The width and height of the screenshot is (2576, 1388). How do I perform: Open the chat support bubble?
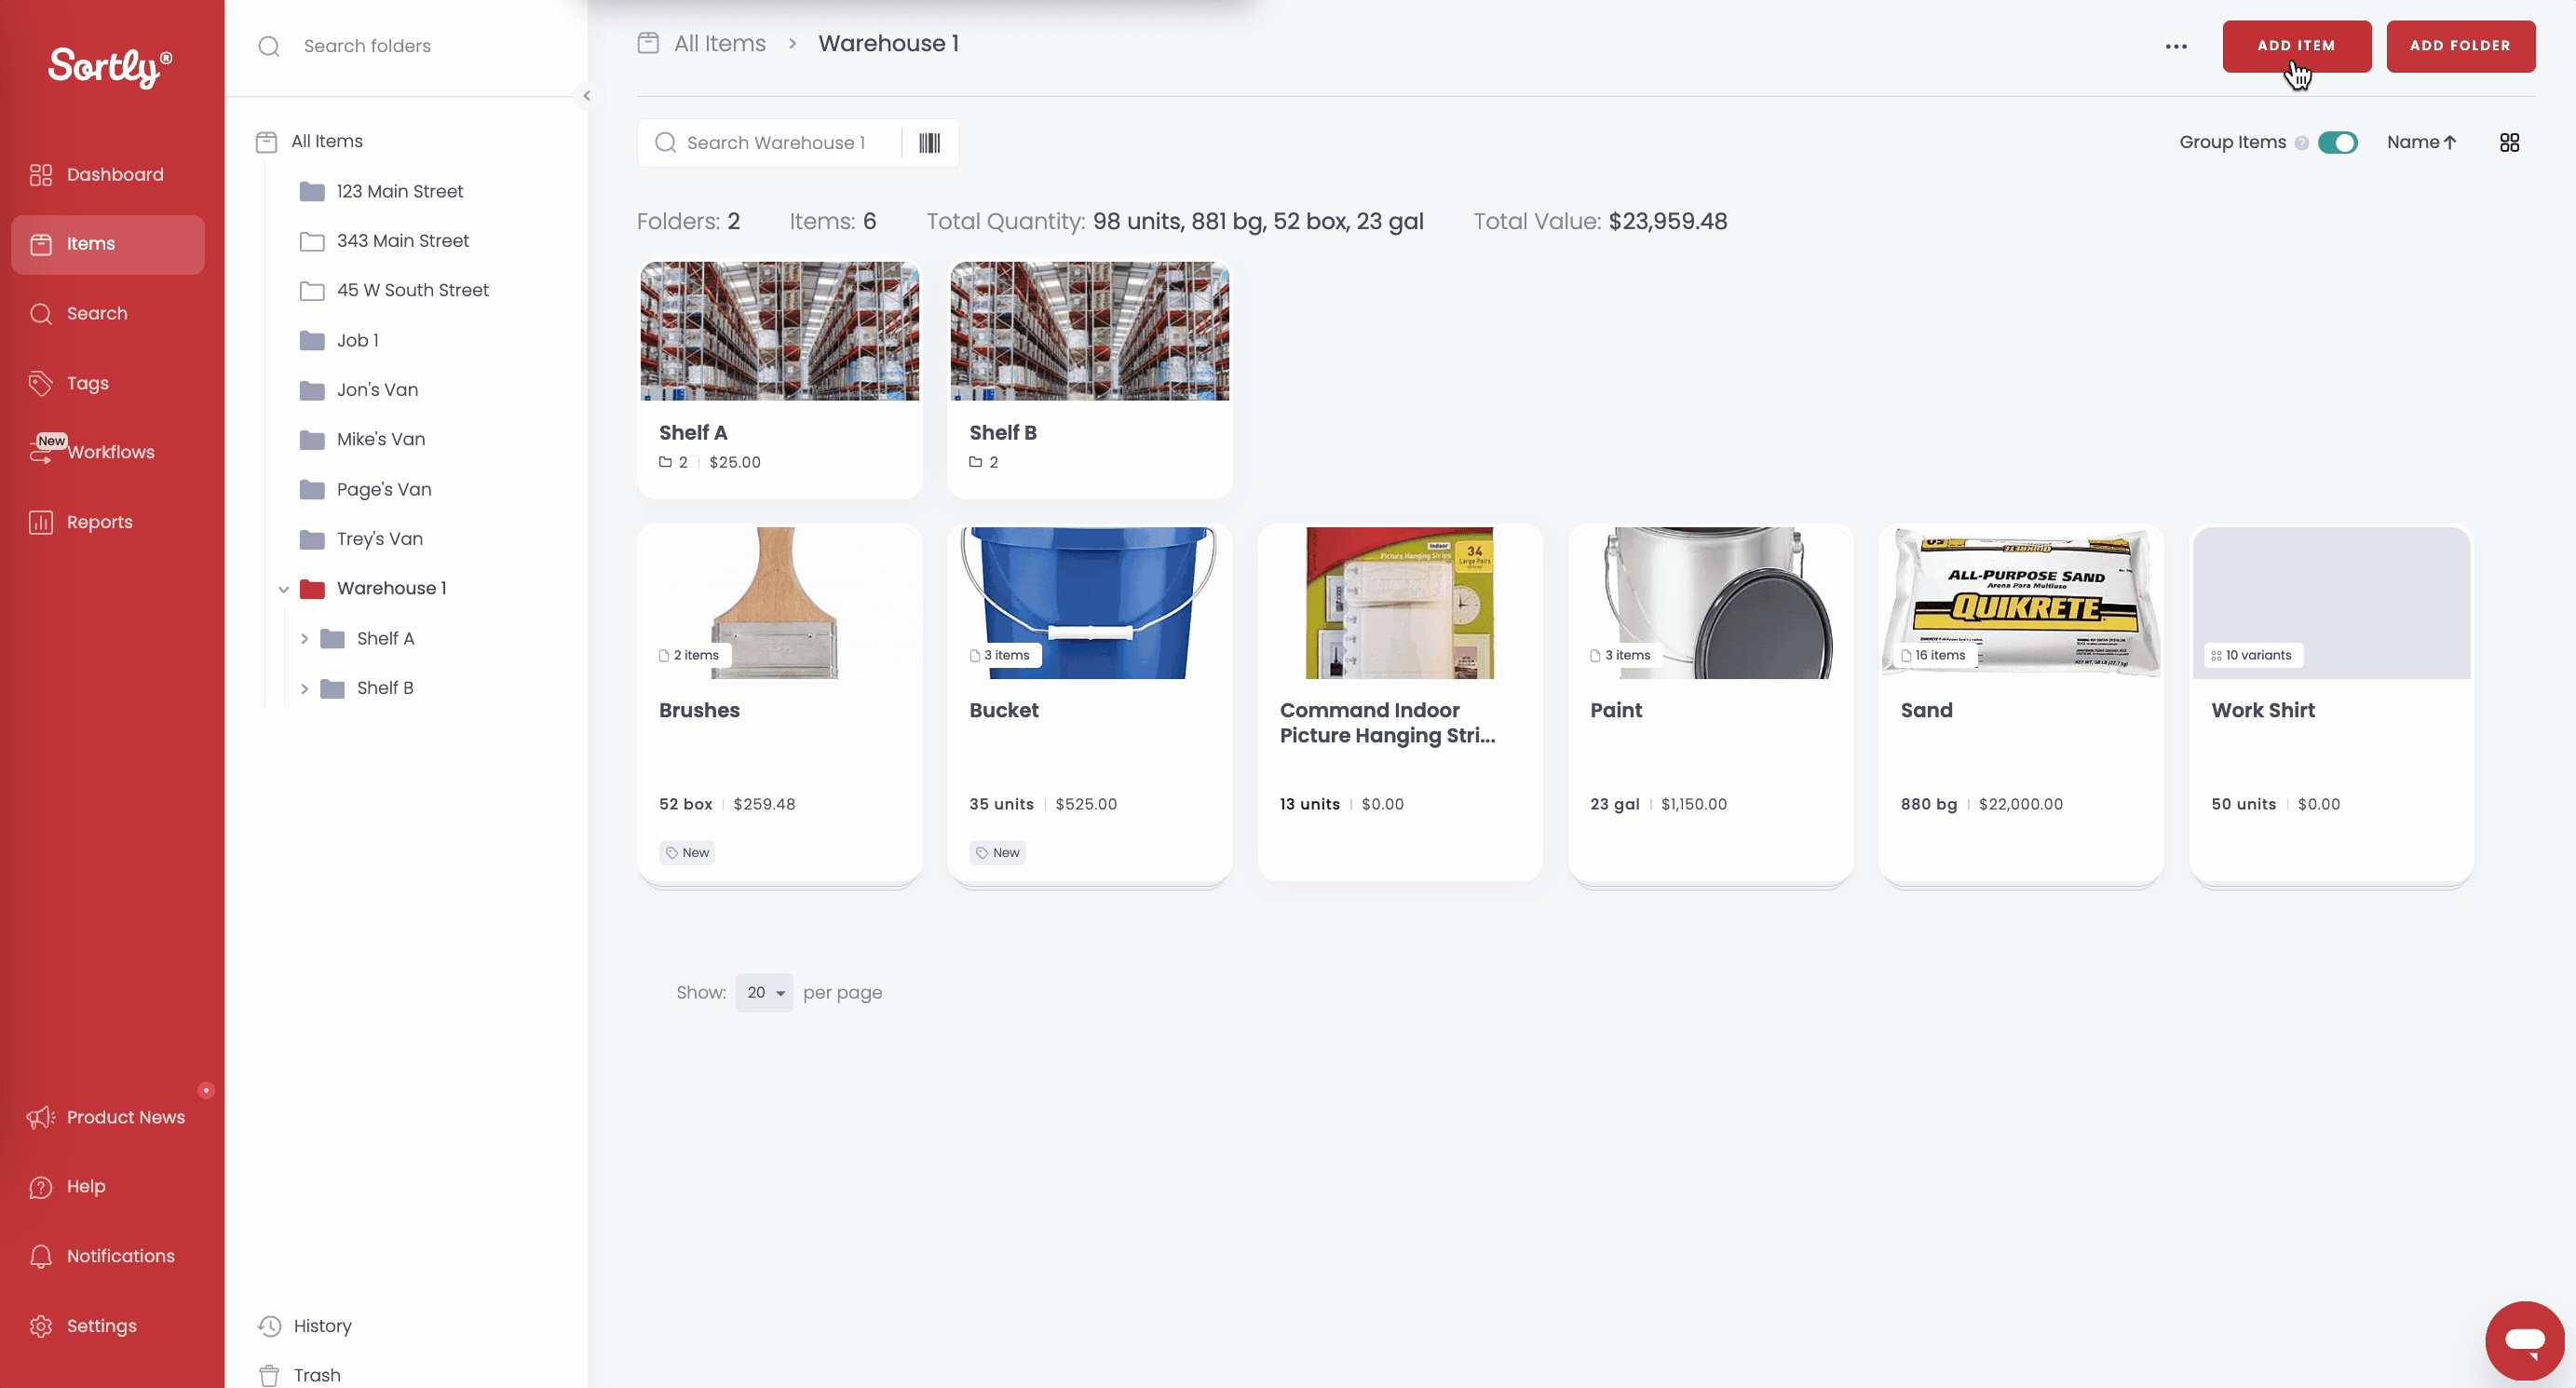click(2524, 1340)
